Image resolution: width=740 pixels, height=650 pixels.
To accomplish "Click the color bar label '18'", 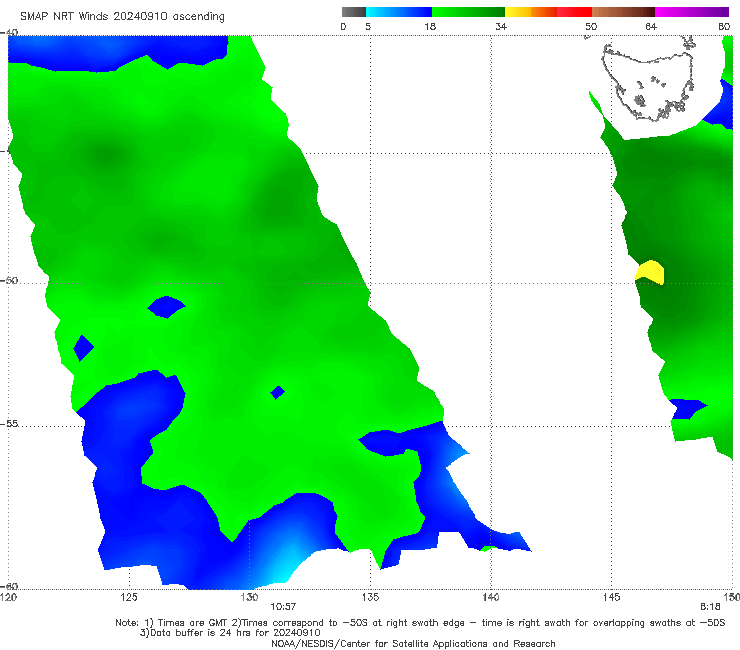I will 430,27.
